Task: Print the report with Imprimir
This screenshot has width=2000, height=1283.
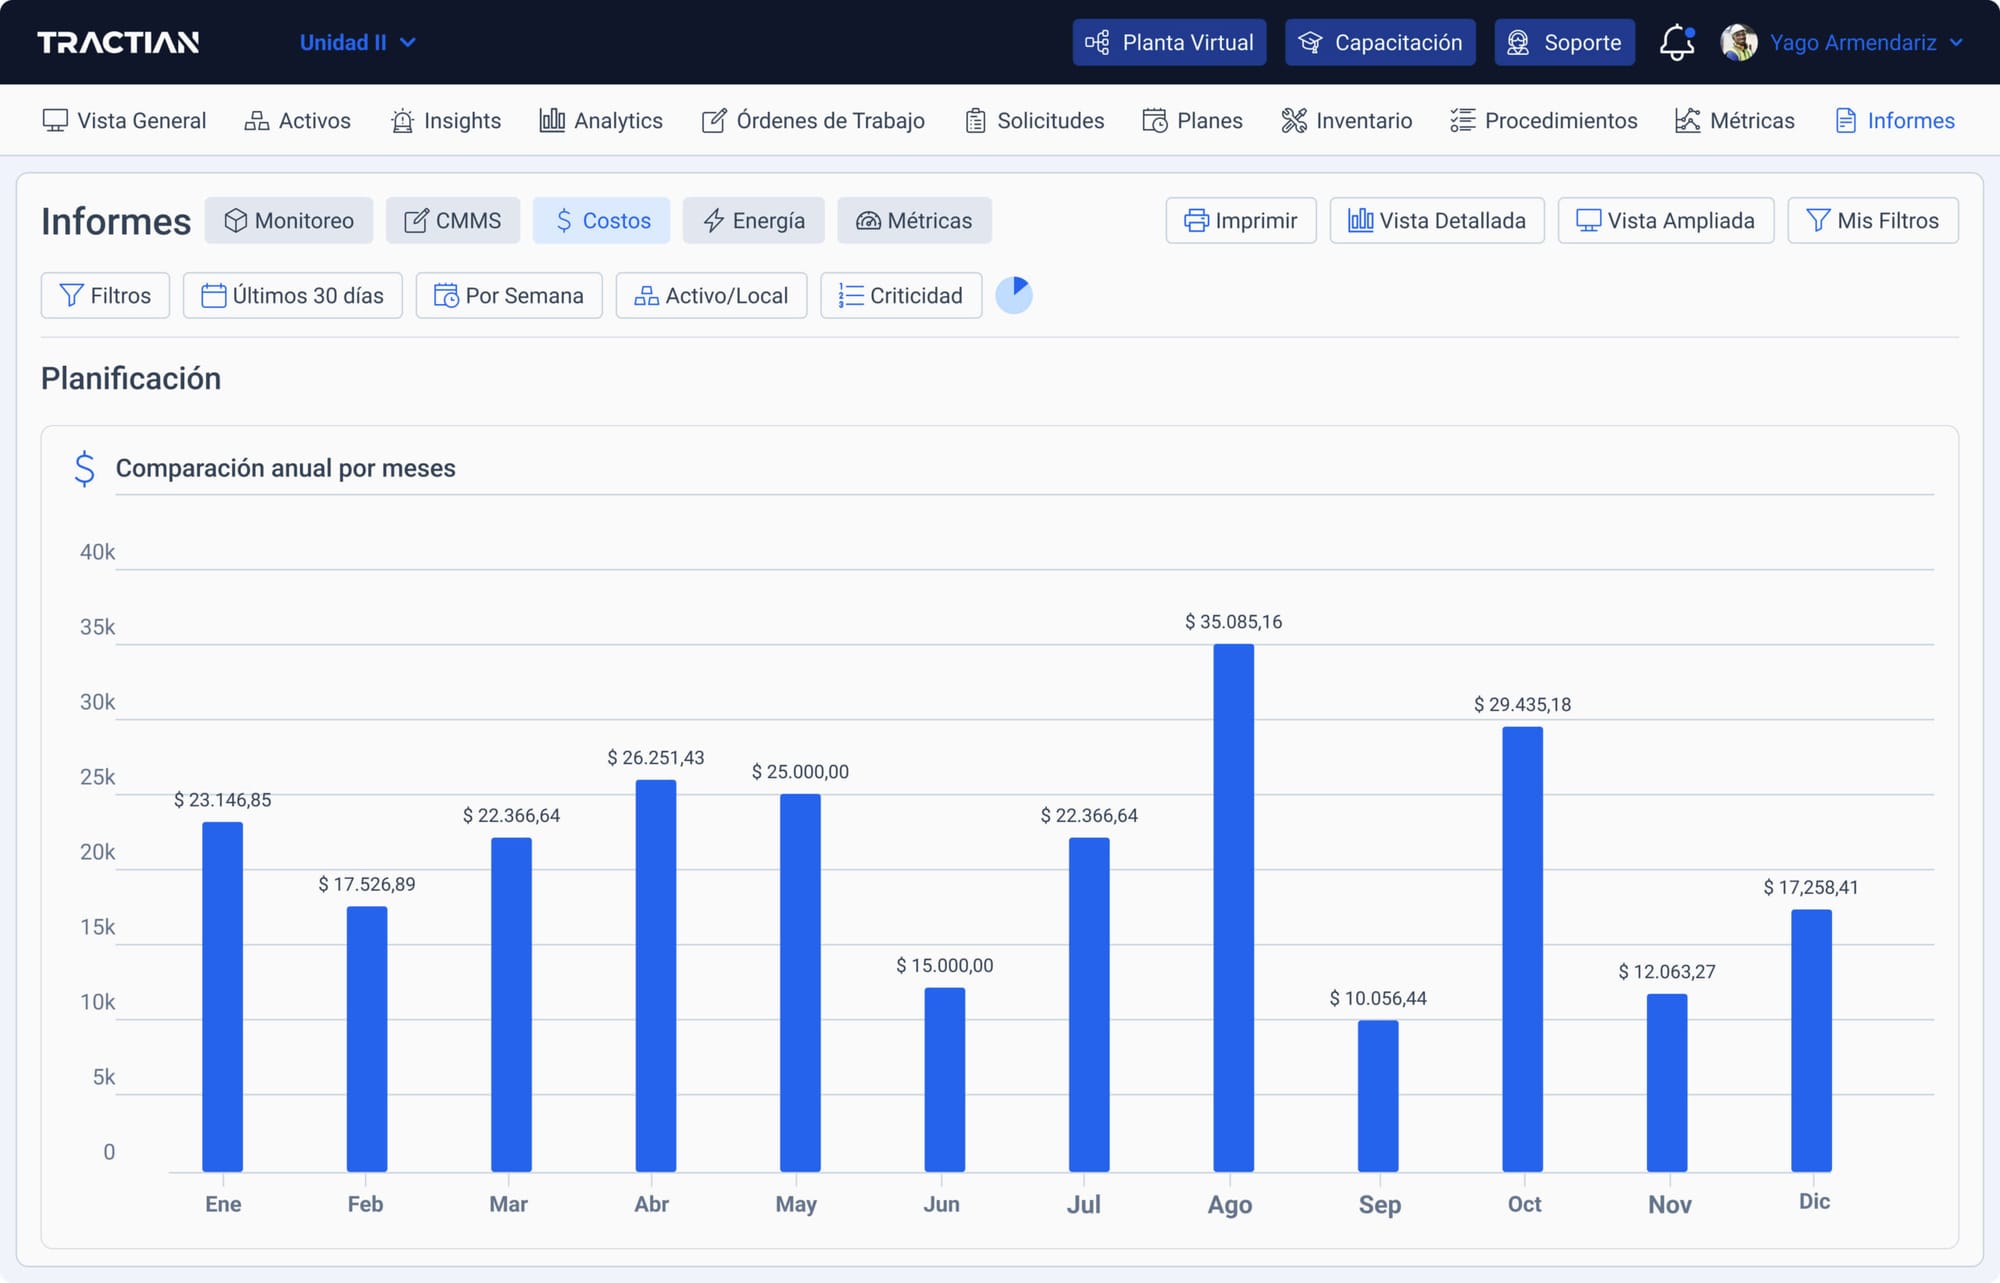Action: tap(1240, 220)
